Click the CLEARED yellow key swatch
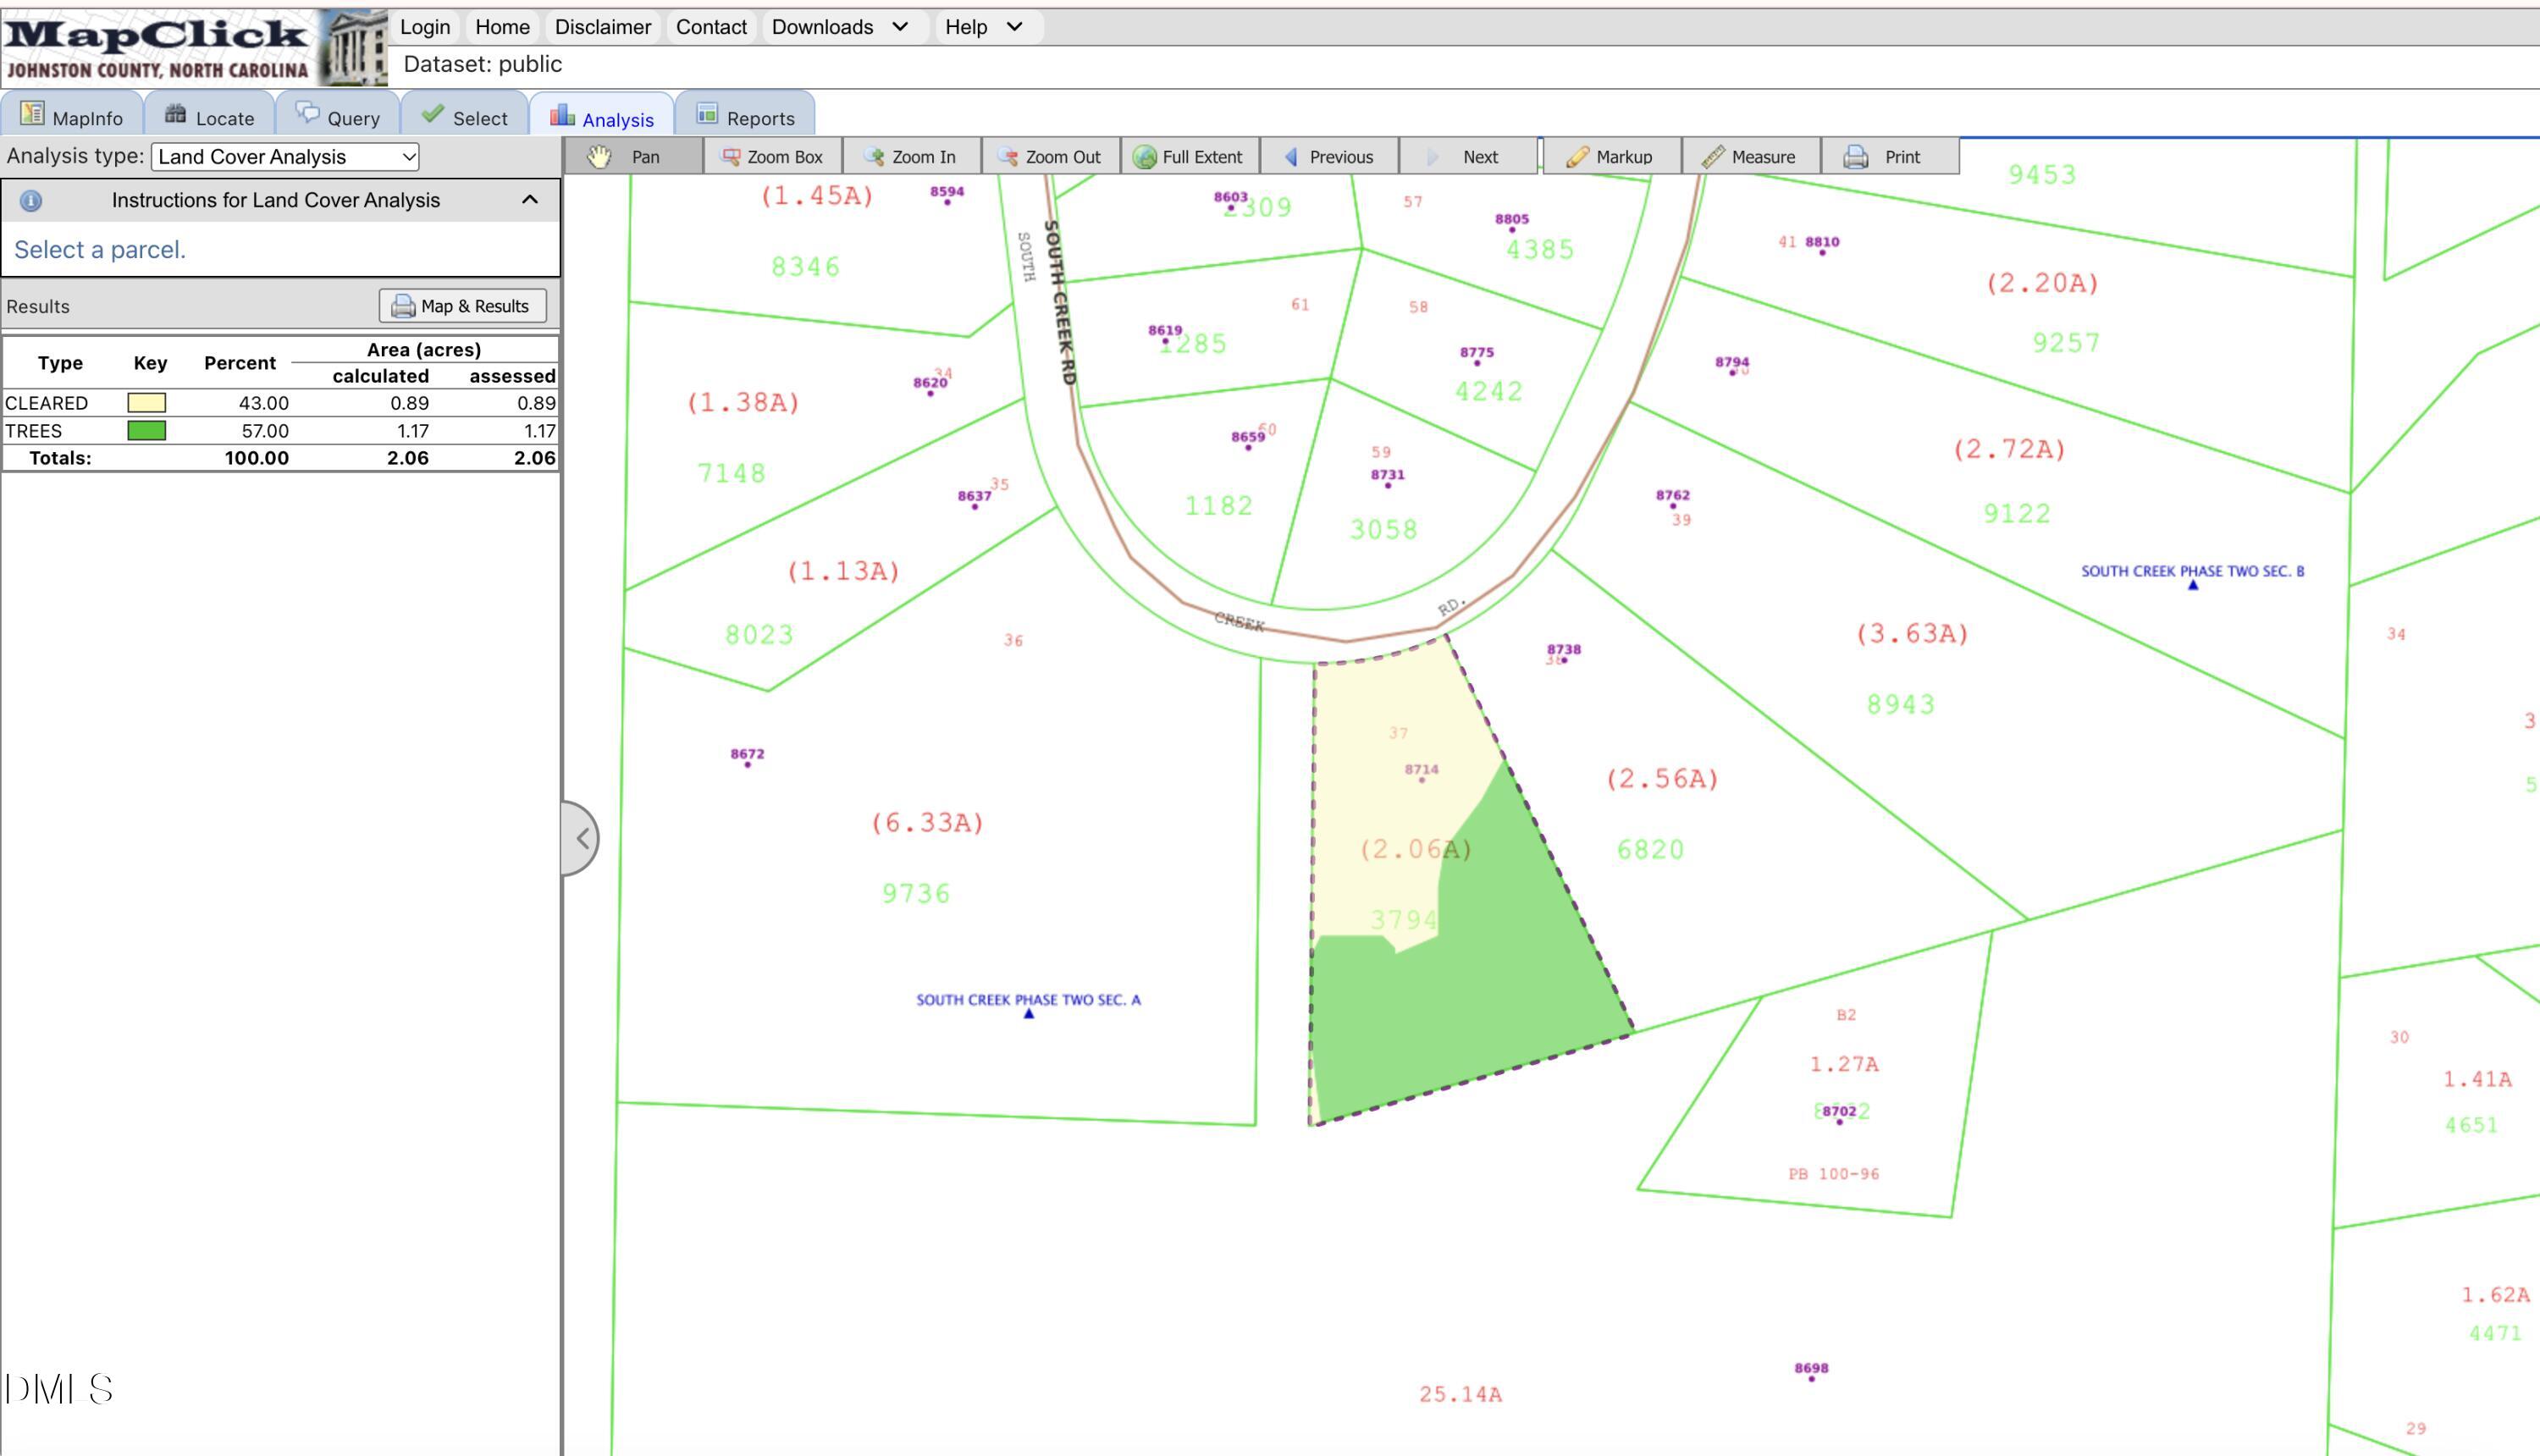Image resolution: width=2540 pixels, height=1456 pixels. coord(147,403)
